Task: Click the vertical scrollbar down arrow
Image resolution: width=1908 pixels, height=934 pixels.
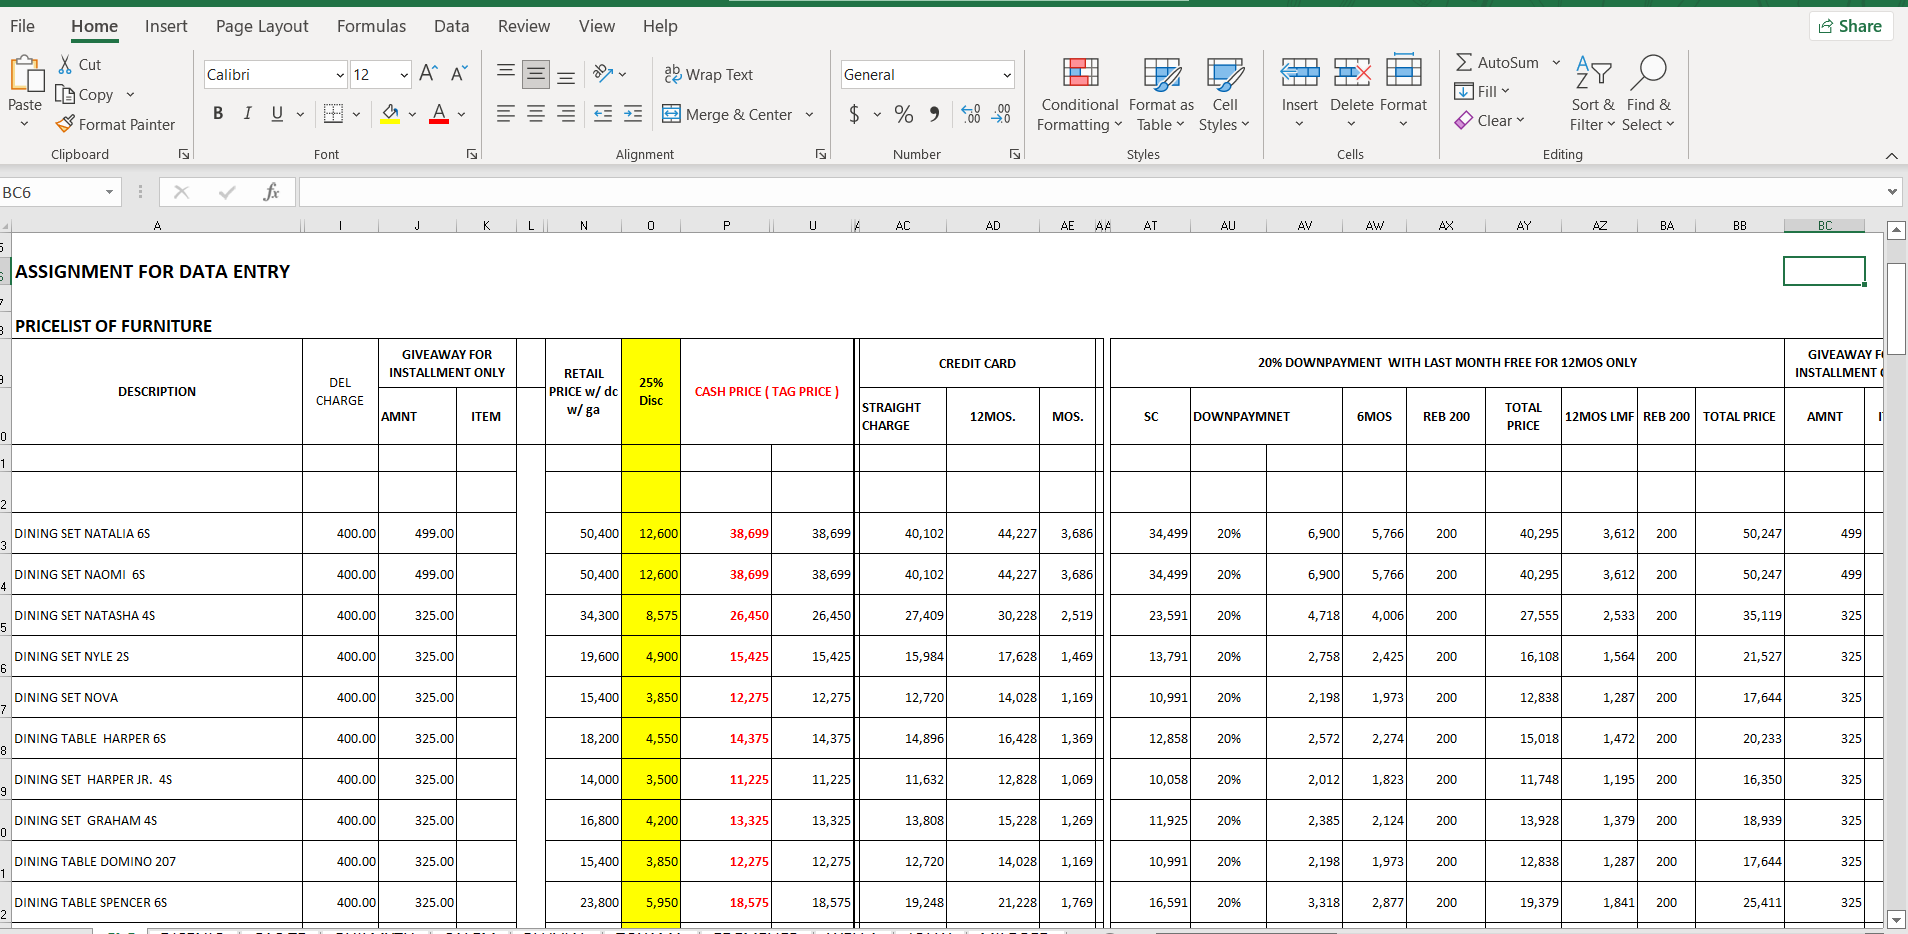Action: [x=1896, y=920]
